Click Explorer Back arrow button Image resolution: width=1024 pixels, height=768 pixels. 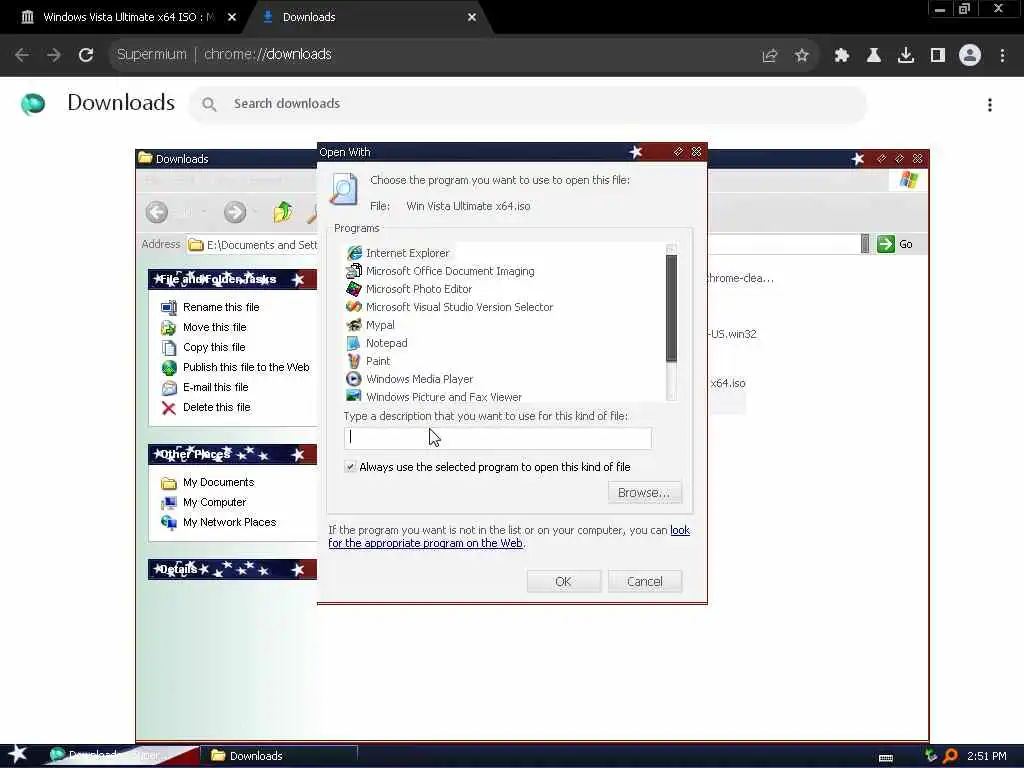coord(157,212)
